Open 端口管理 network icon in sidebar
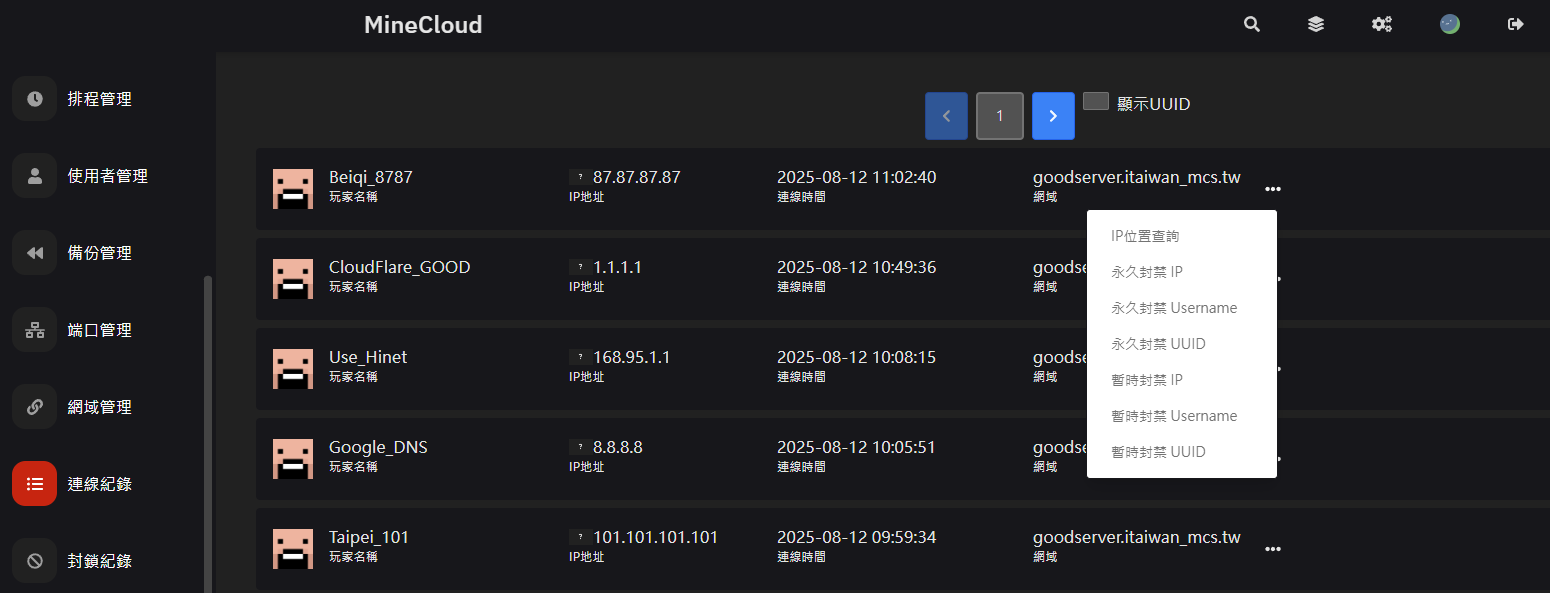This screenshot has width=1550, height=593. [x=35, y=330]
